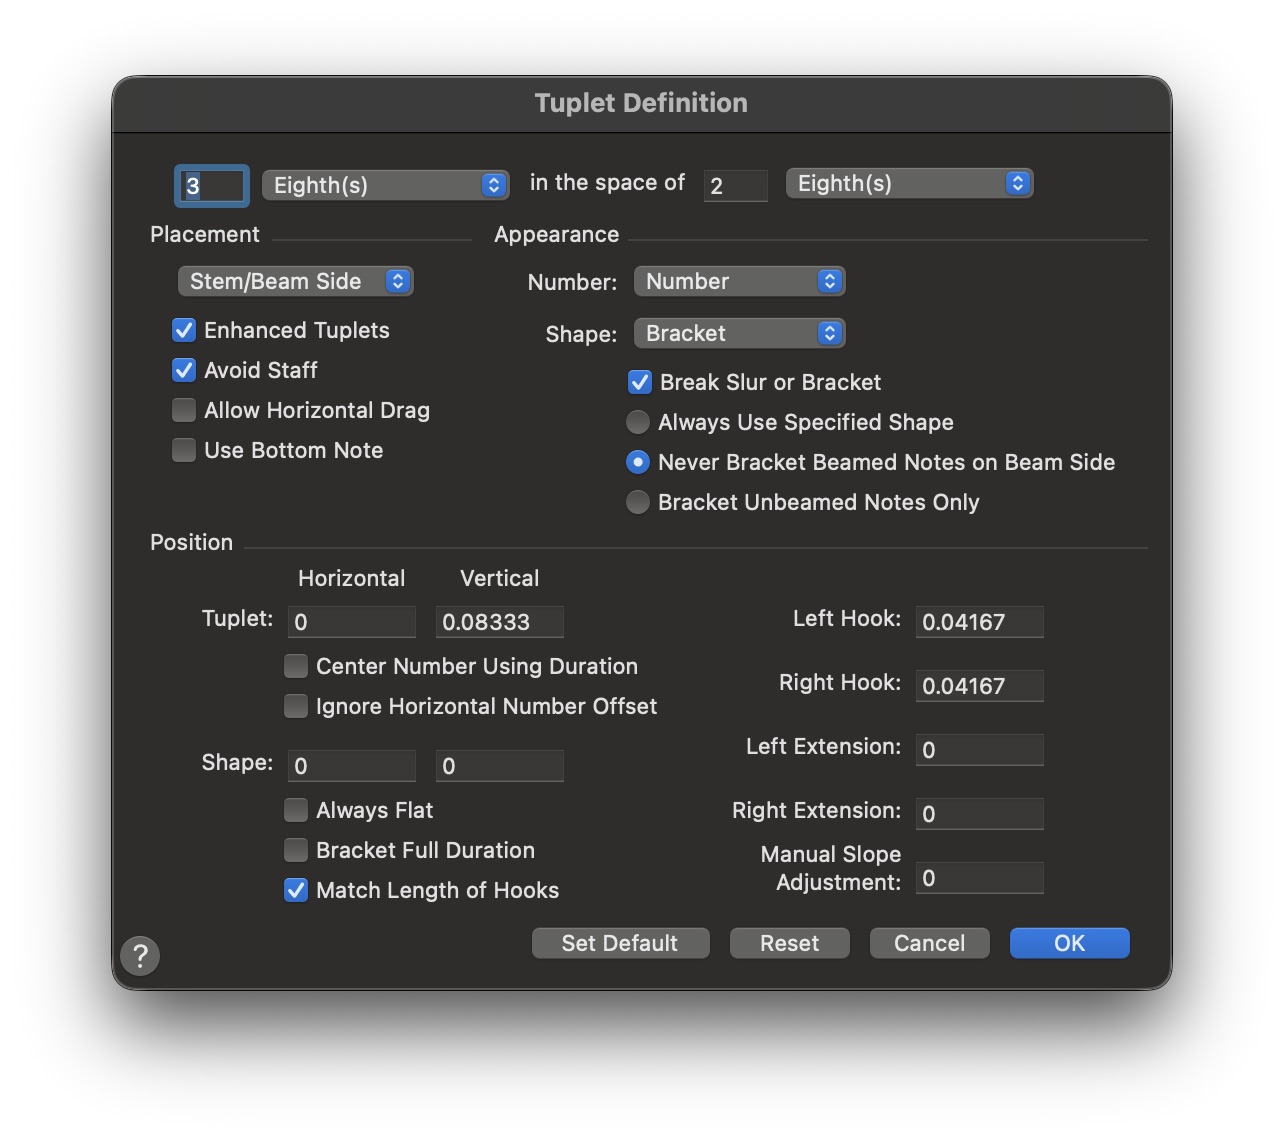Enable Center Number Using Duration
The image size is (1284, 1138).
[x=296, y=666]
